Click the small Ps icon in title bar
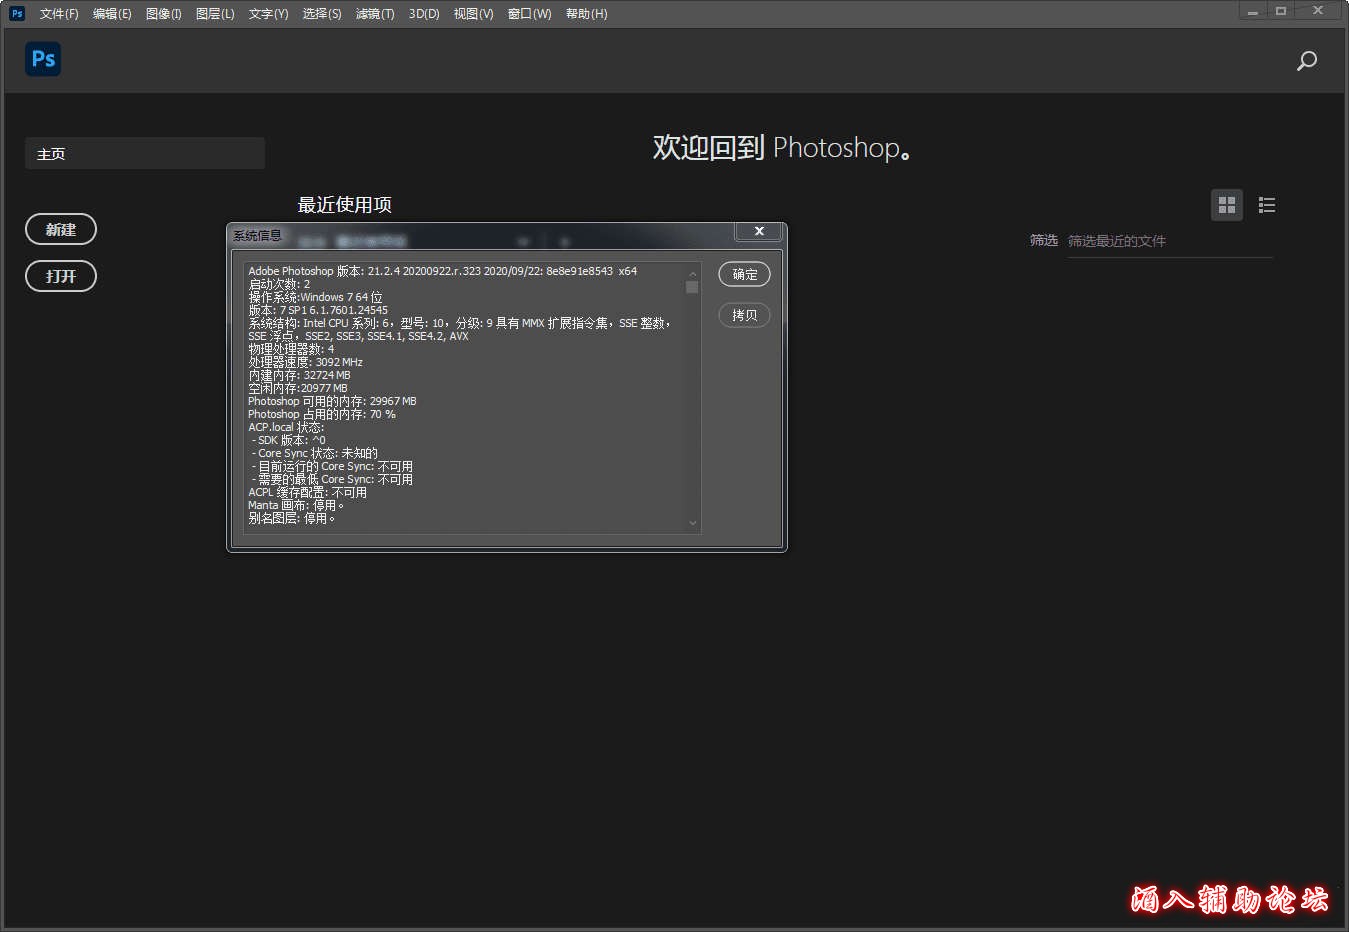The image size is (1349, 932). click(x=17, y=13)
